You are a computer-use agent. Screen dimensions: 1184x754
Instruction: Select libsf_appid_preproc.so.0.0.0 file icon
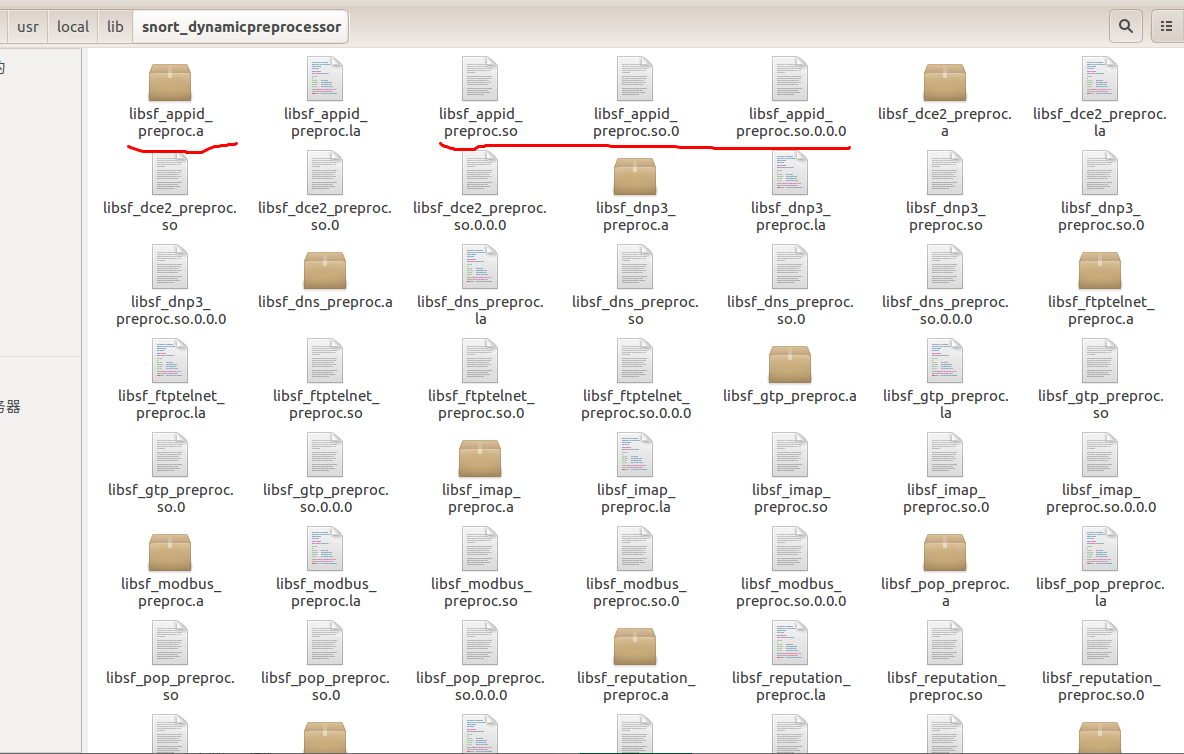791,79
